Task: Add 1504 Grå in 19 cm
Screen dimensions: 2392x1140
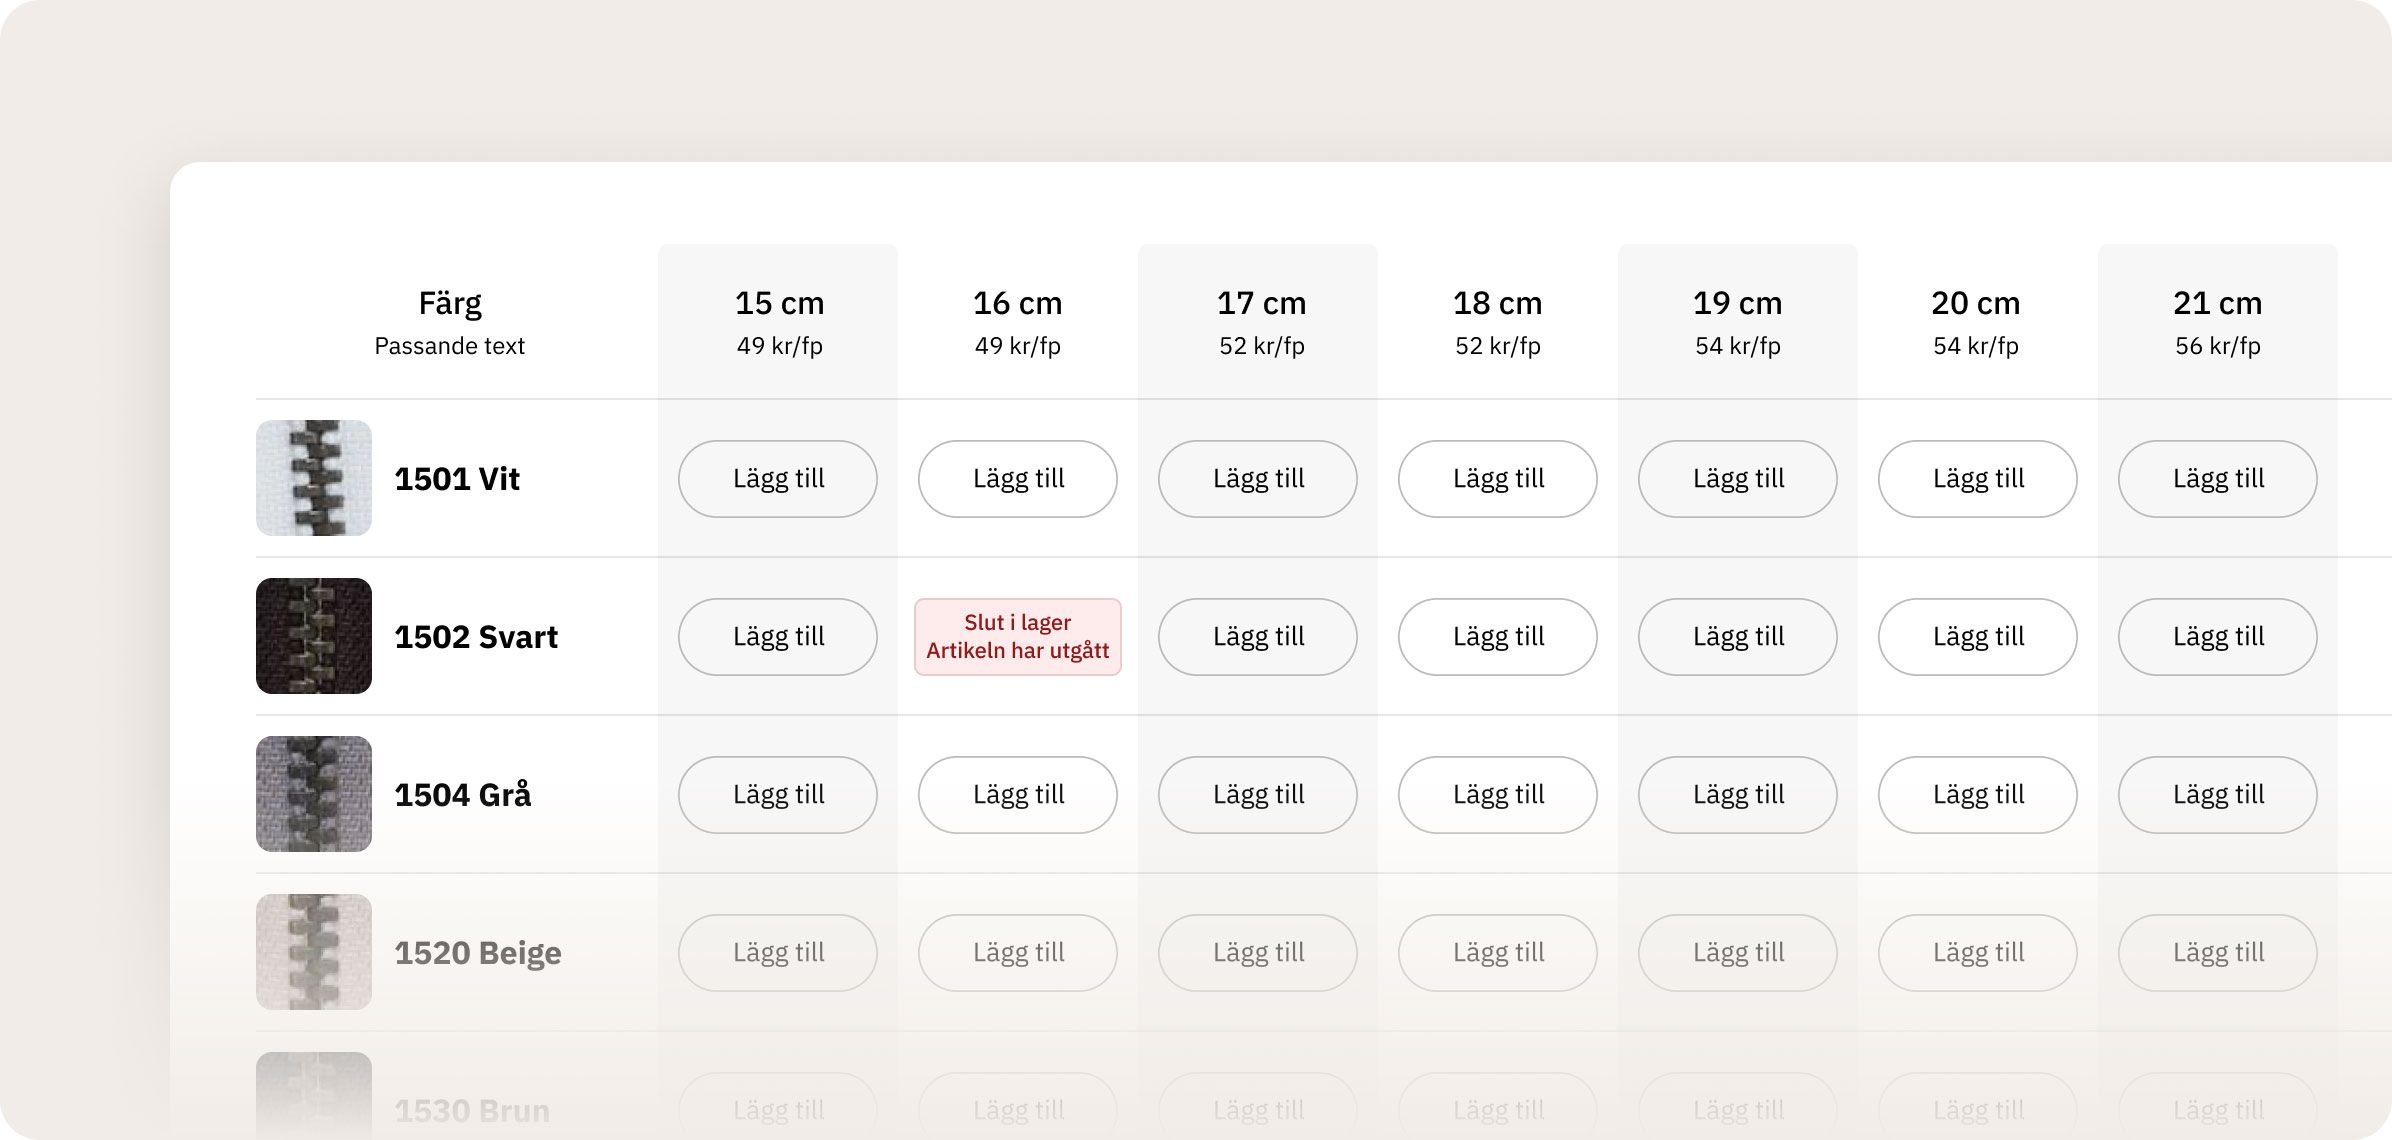Action: (1738, 795)
